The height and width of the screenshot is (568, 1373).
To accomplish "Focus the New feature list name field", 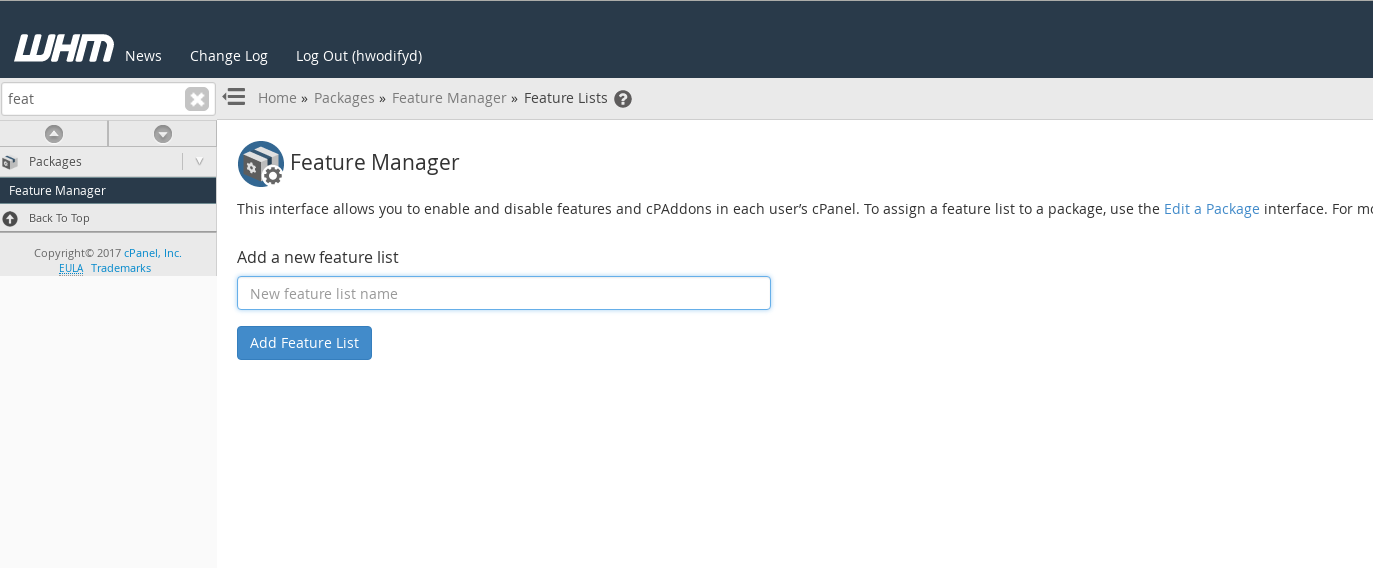I will [x=504, y=293].
